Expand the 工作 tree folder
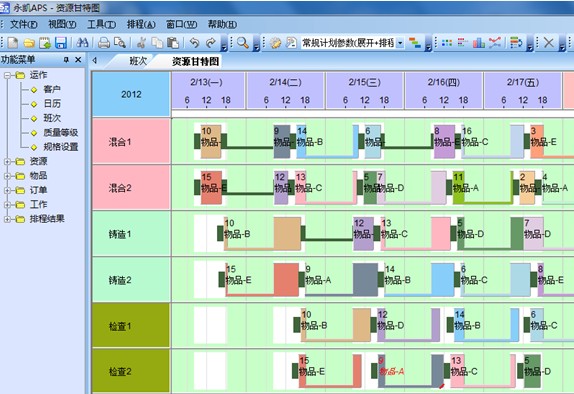The width and height of the screenshot is (574, 394). [x=7, y=205]
